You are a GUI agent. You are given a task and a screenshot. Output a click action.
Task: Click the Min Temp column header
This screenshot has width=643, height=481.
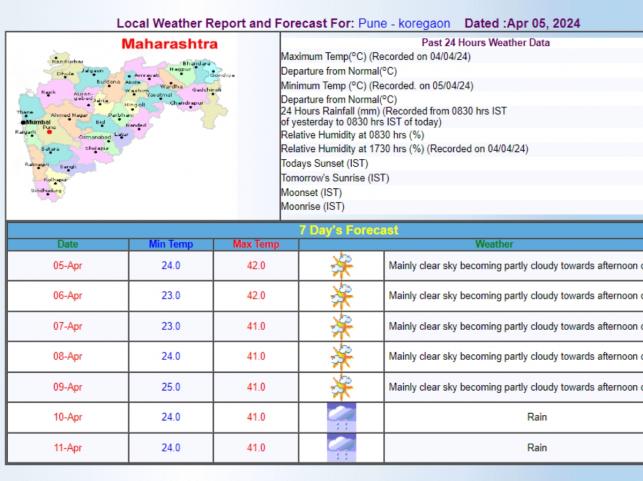(x=170, y=243)
